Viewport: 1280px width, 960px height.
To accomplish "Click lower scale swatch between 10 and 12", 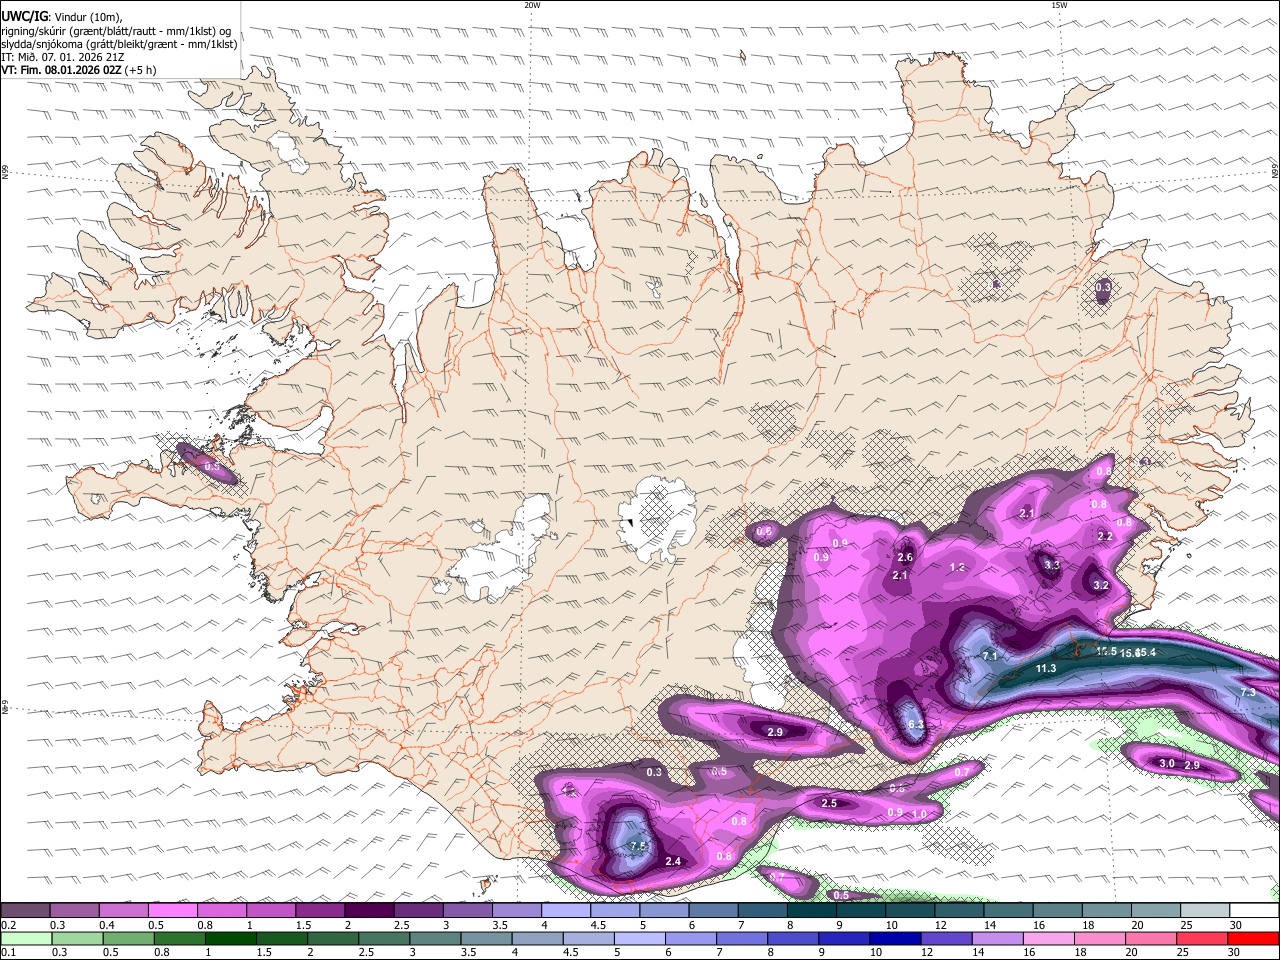I will 895,938.
